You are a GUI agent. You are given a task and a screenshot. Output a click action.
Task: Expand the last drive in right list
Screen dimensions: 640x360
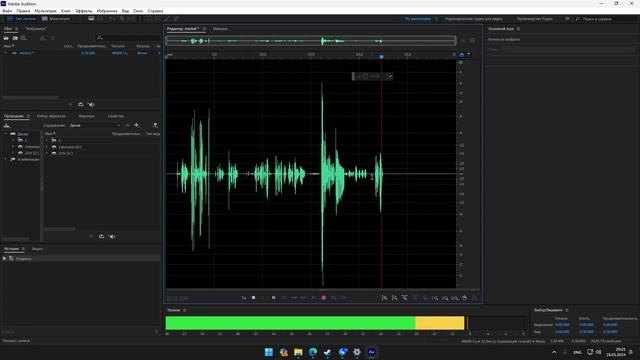pyautogui.click(x=47, y=153)
